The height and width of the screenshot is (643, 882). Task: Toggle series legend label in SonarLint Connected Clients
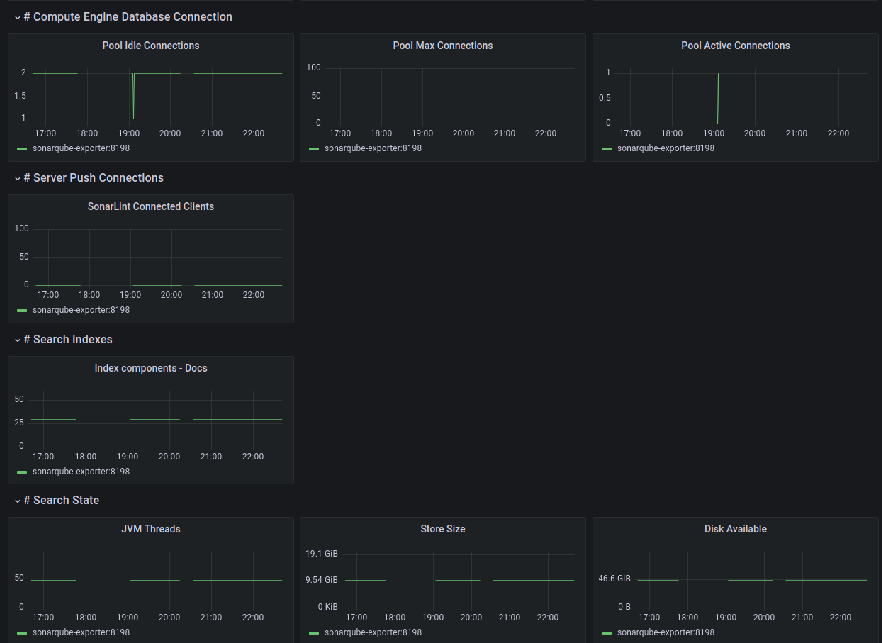click(x=81, y=310)
